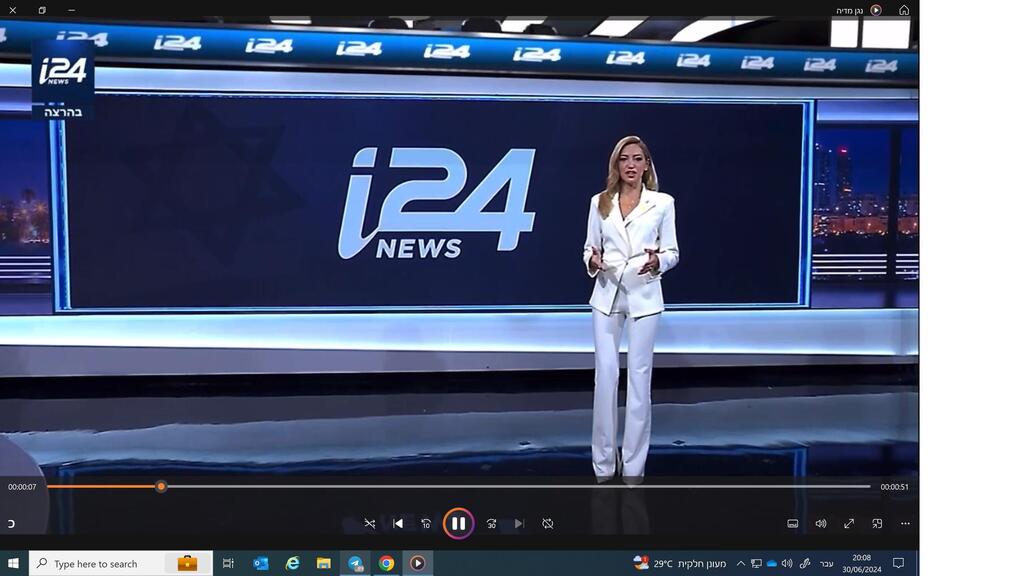Open the notification center
The height and width of the screenshot is (576, 1024).
(899, 563)
